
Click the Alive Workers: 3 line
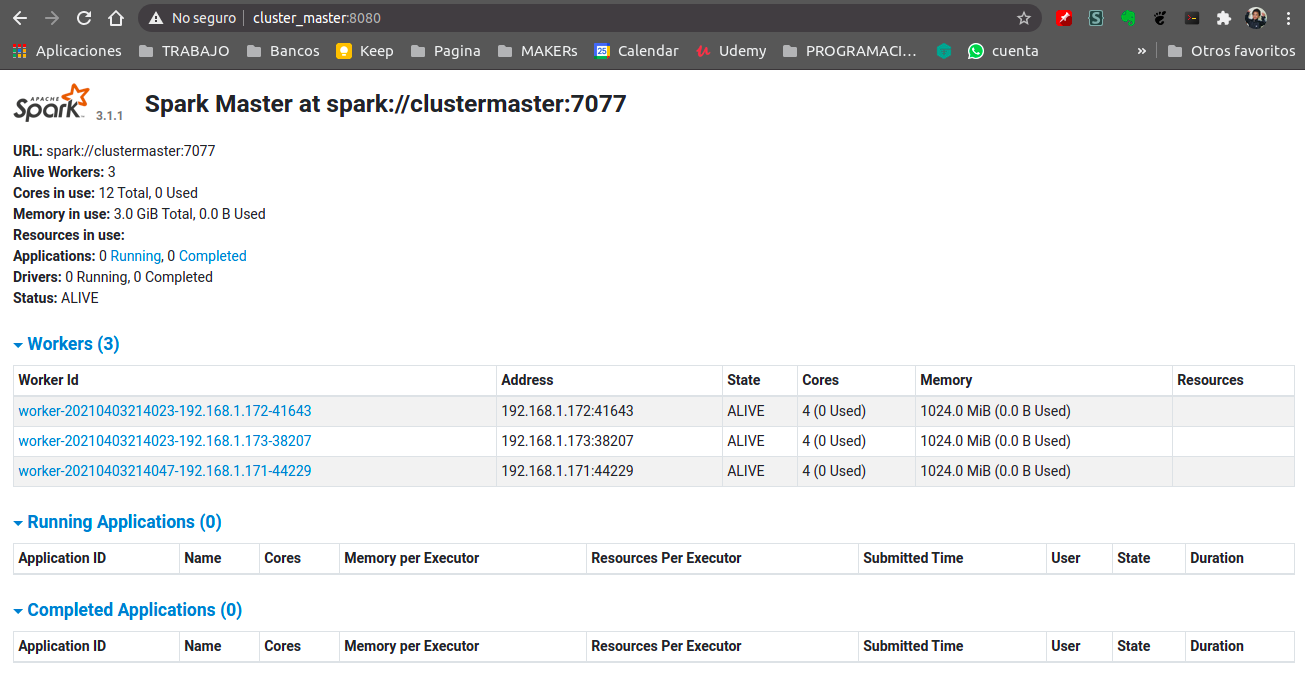pyautogui.click(x=64, y=172)
